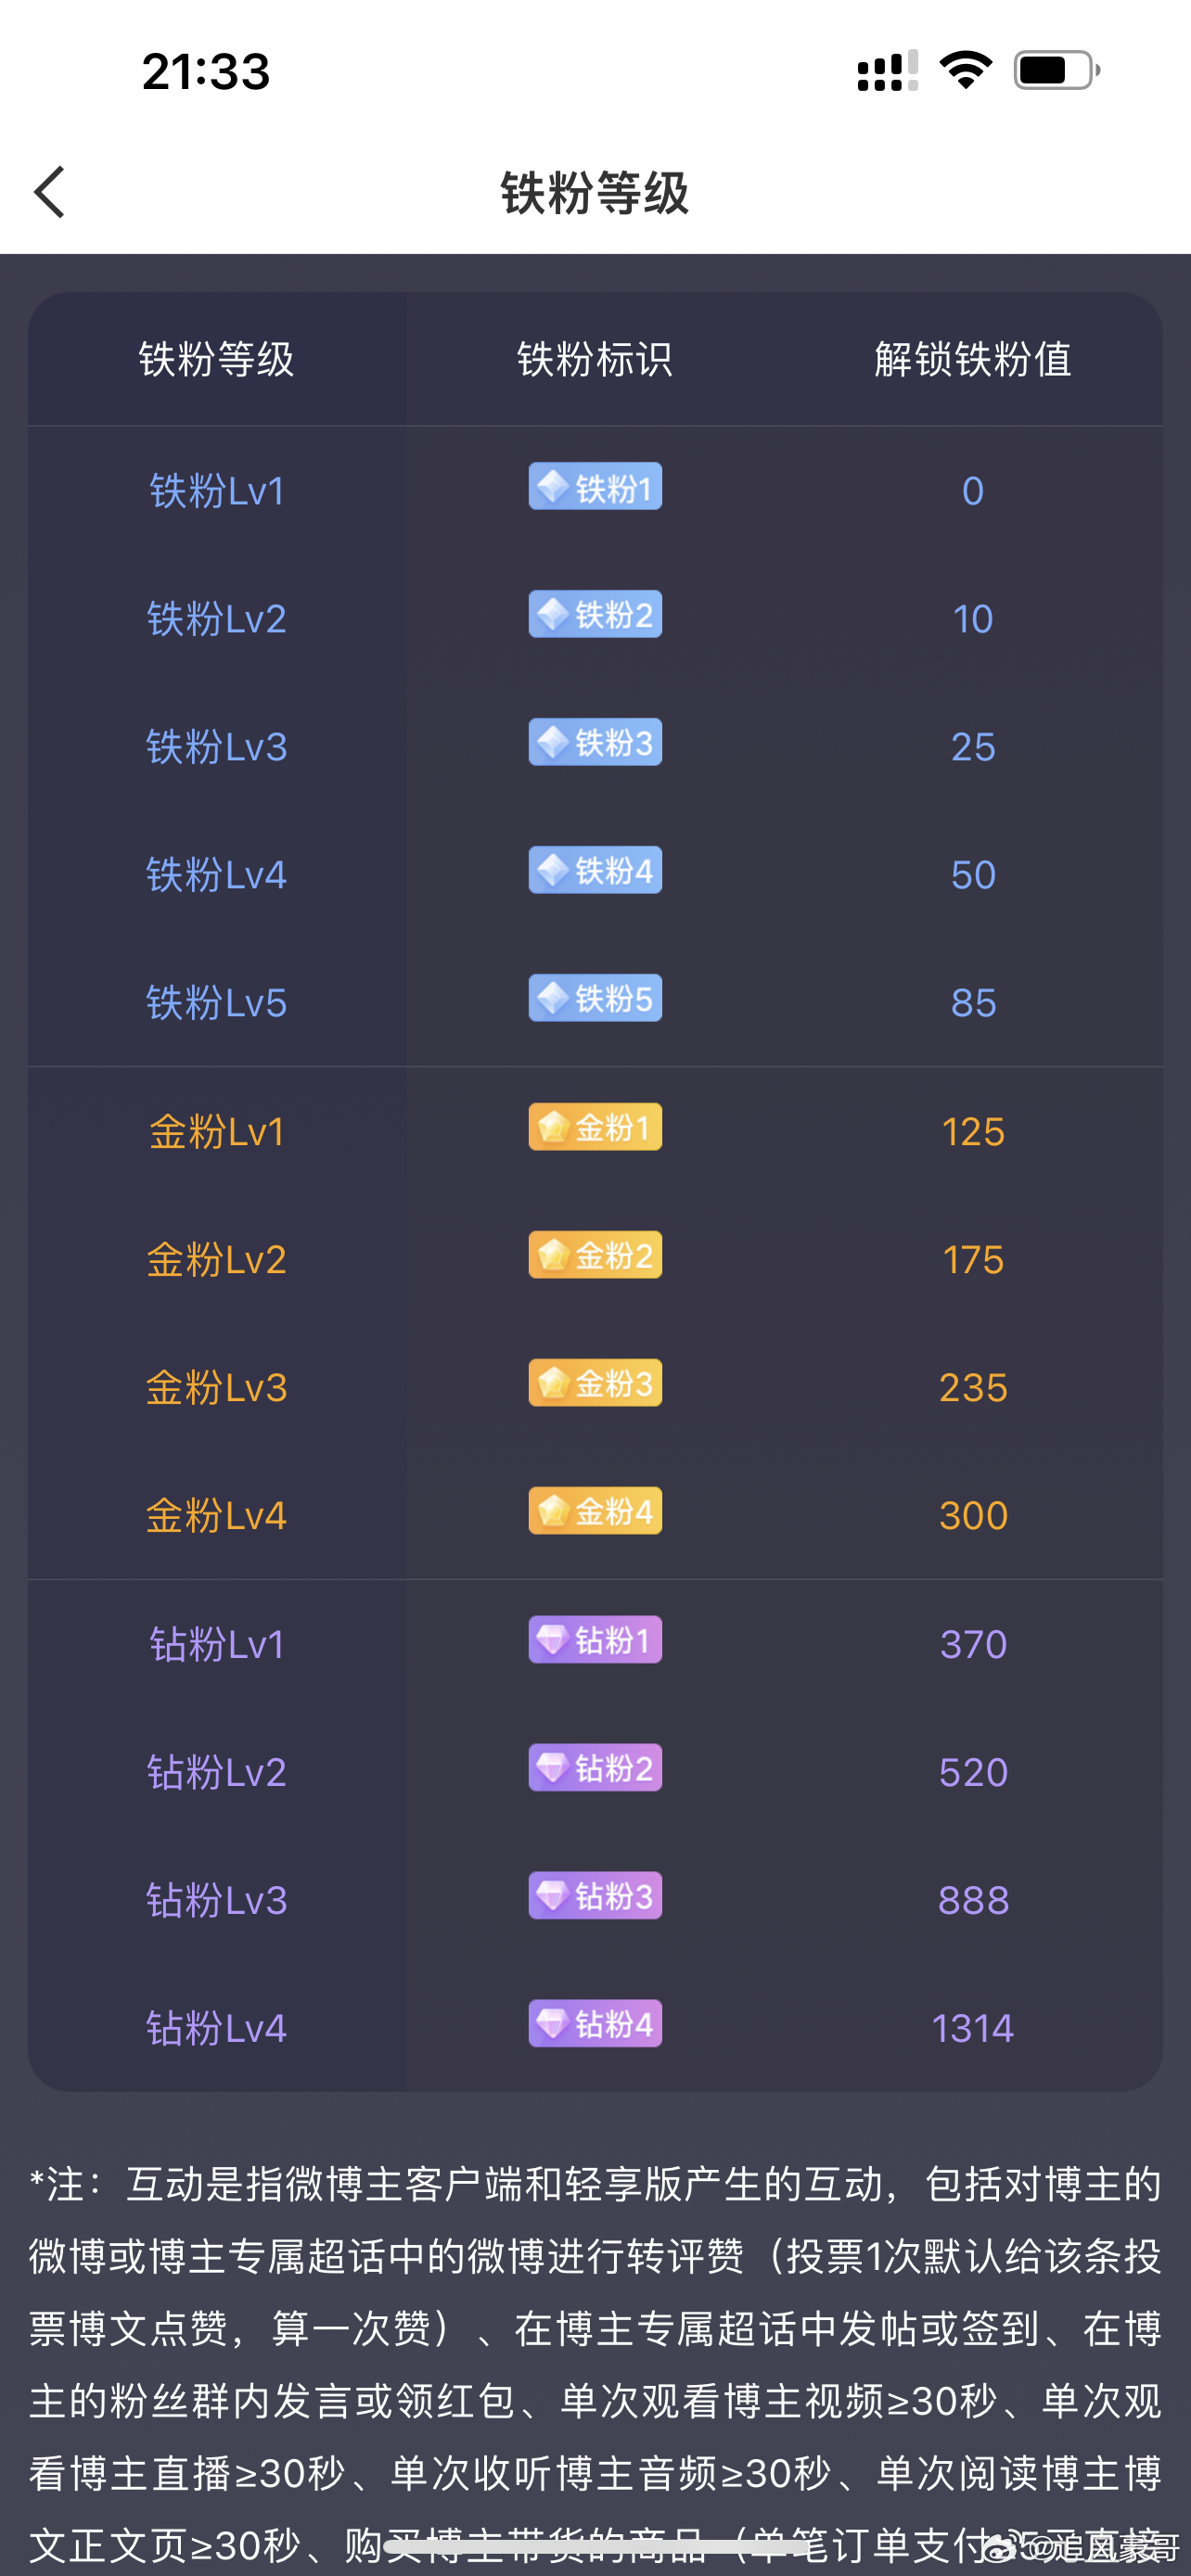Screen dimensions: 1191x2576
Task: Select the 铁粉1 blue badge icon
Action: (x=594, y=487)
